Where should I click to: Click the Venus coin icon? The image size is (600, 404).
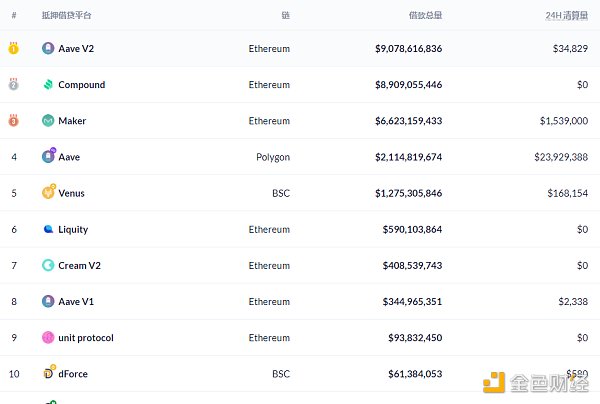[x=48, y=192]
